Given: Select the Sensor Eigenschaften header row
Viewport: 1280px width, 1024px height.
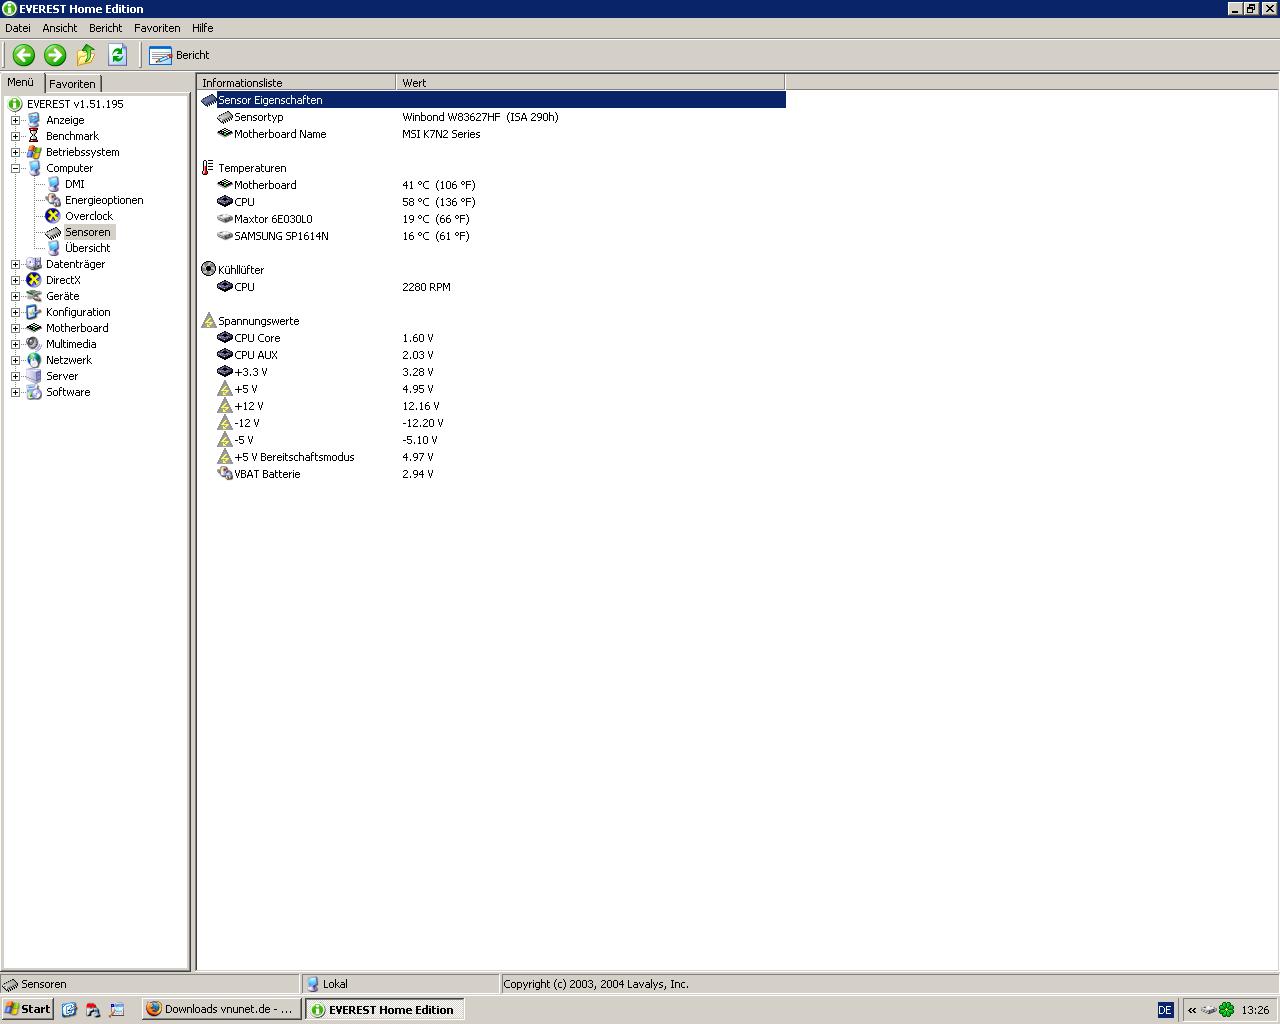Looking at the screenshot, I should click(492, 100).
